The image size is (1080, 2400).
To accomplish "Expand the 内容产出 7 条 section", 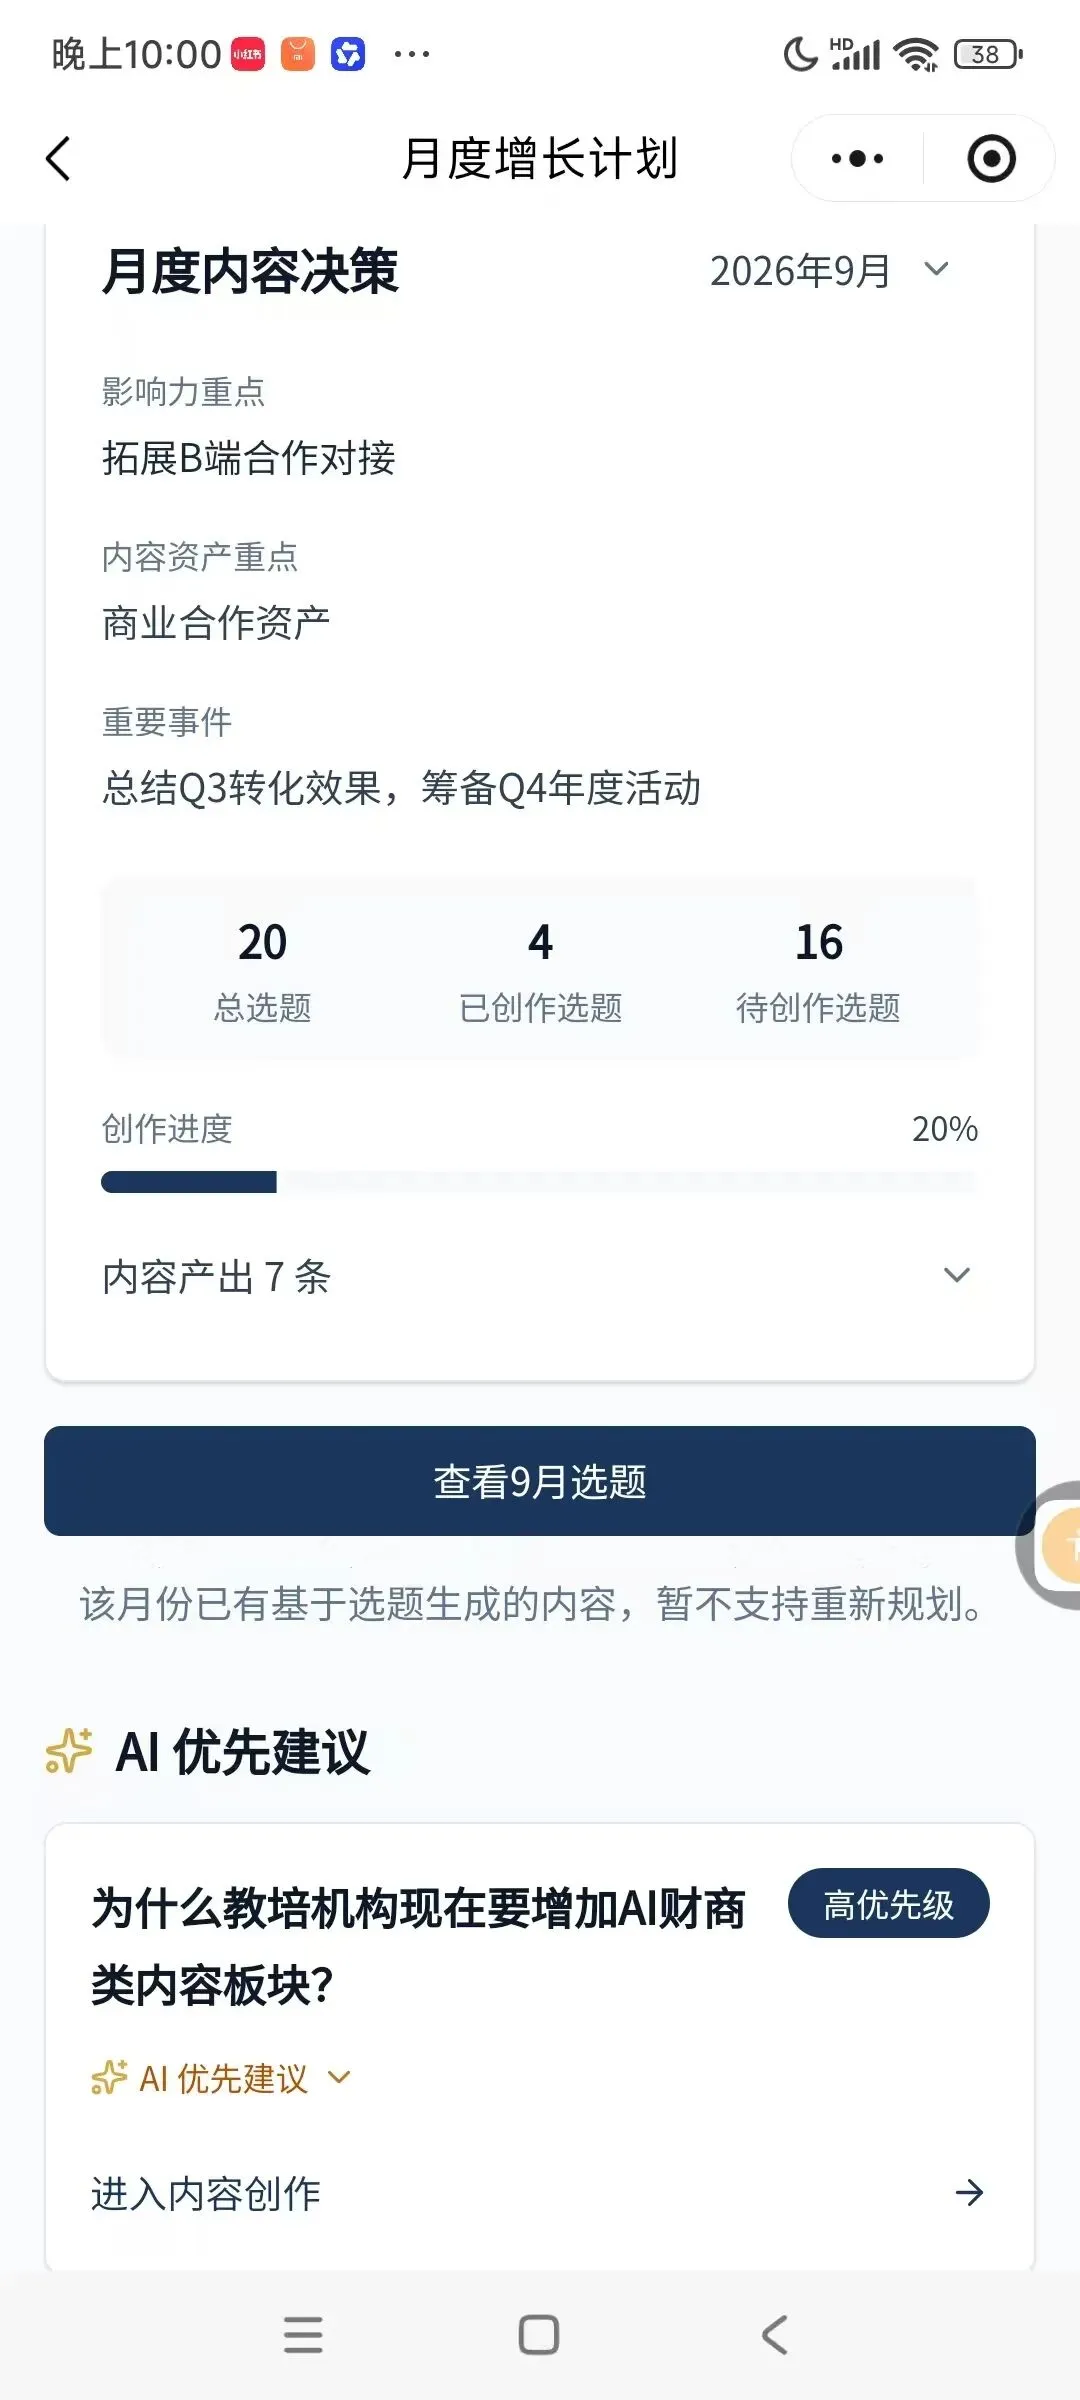I will point(540,1276).
